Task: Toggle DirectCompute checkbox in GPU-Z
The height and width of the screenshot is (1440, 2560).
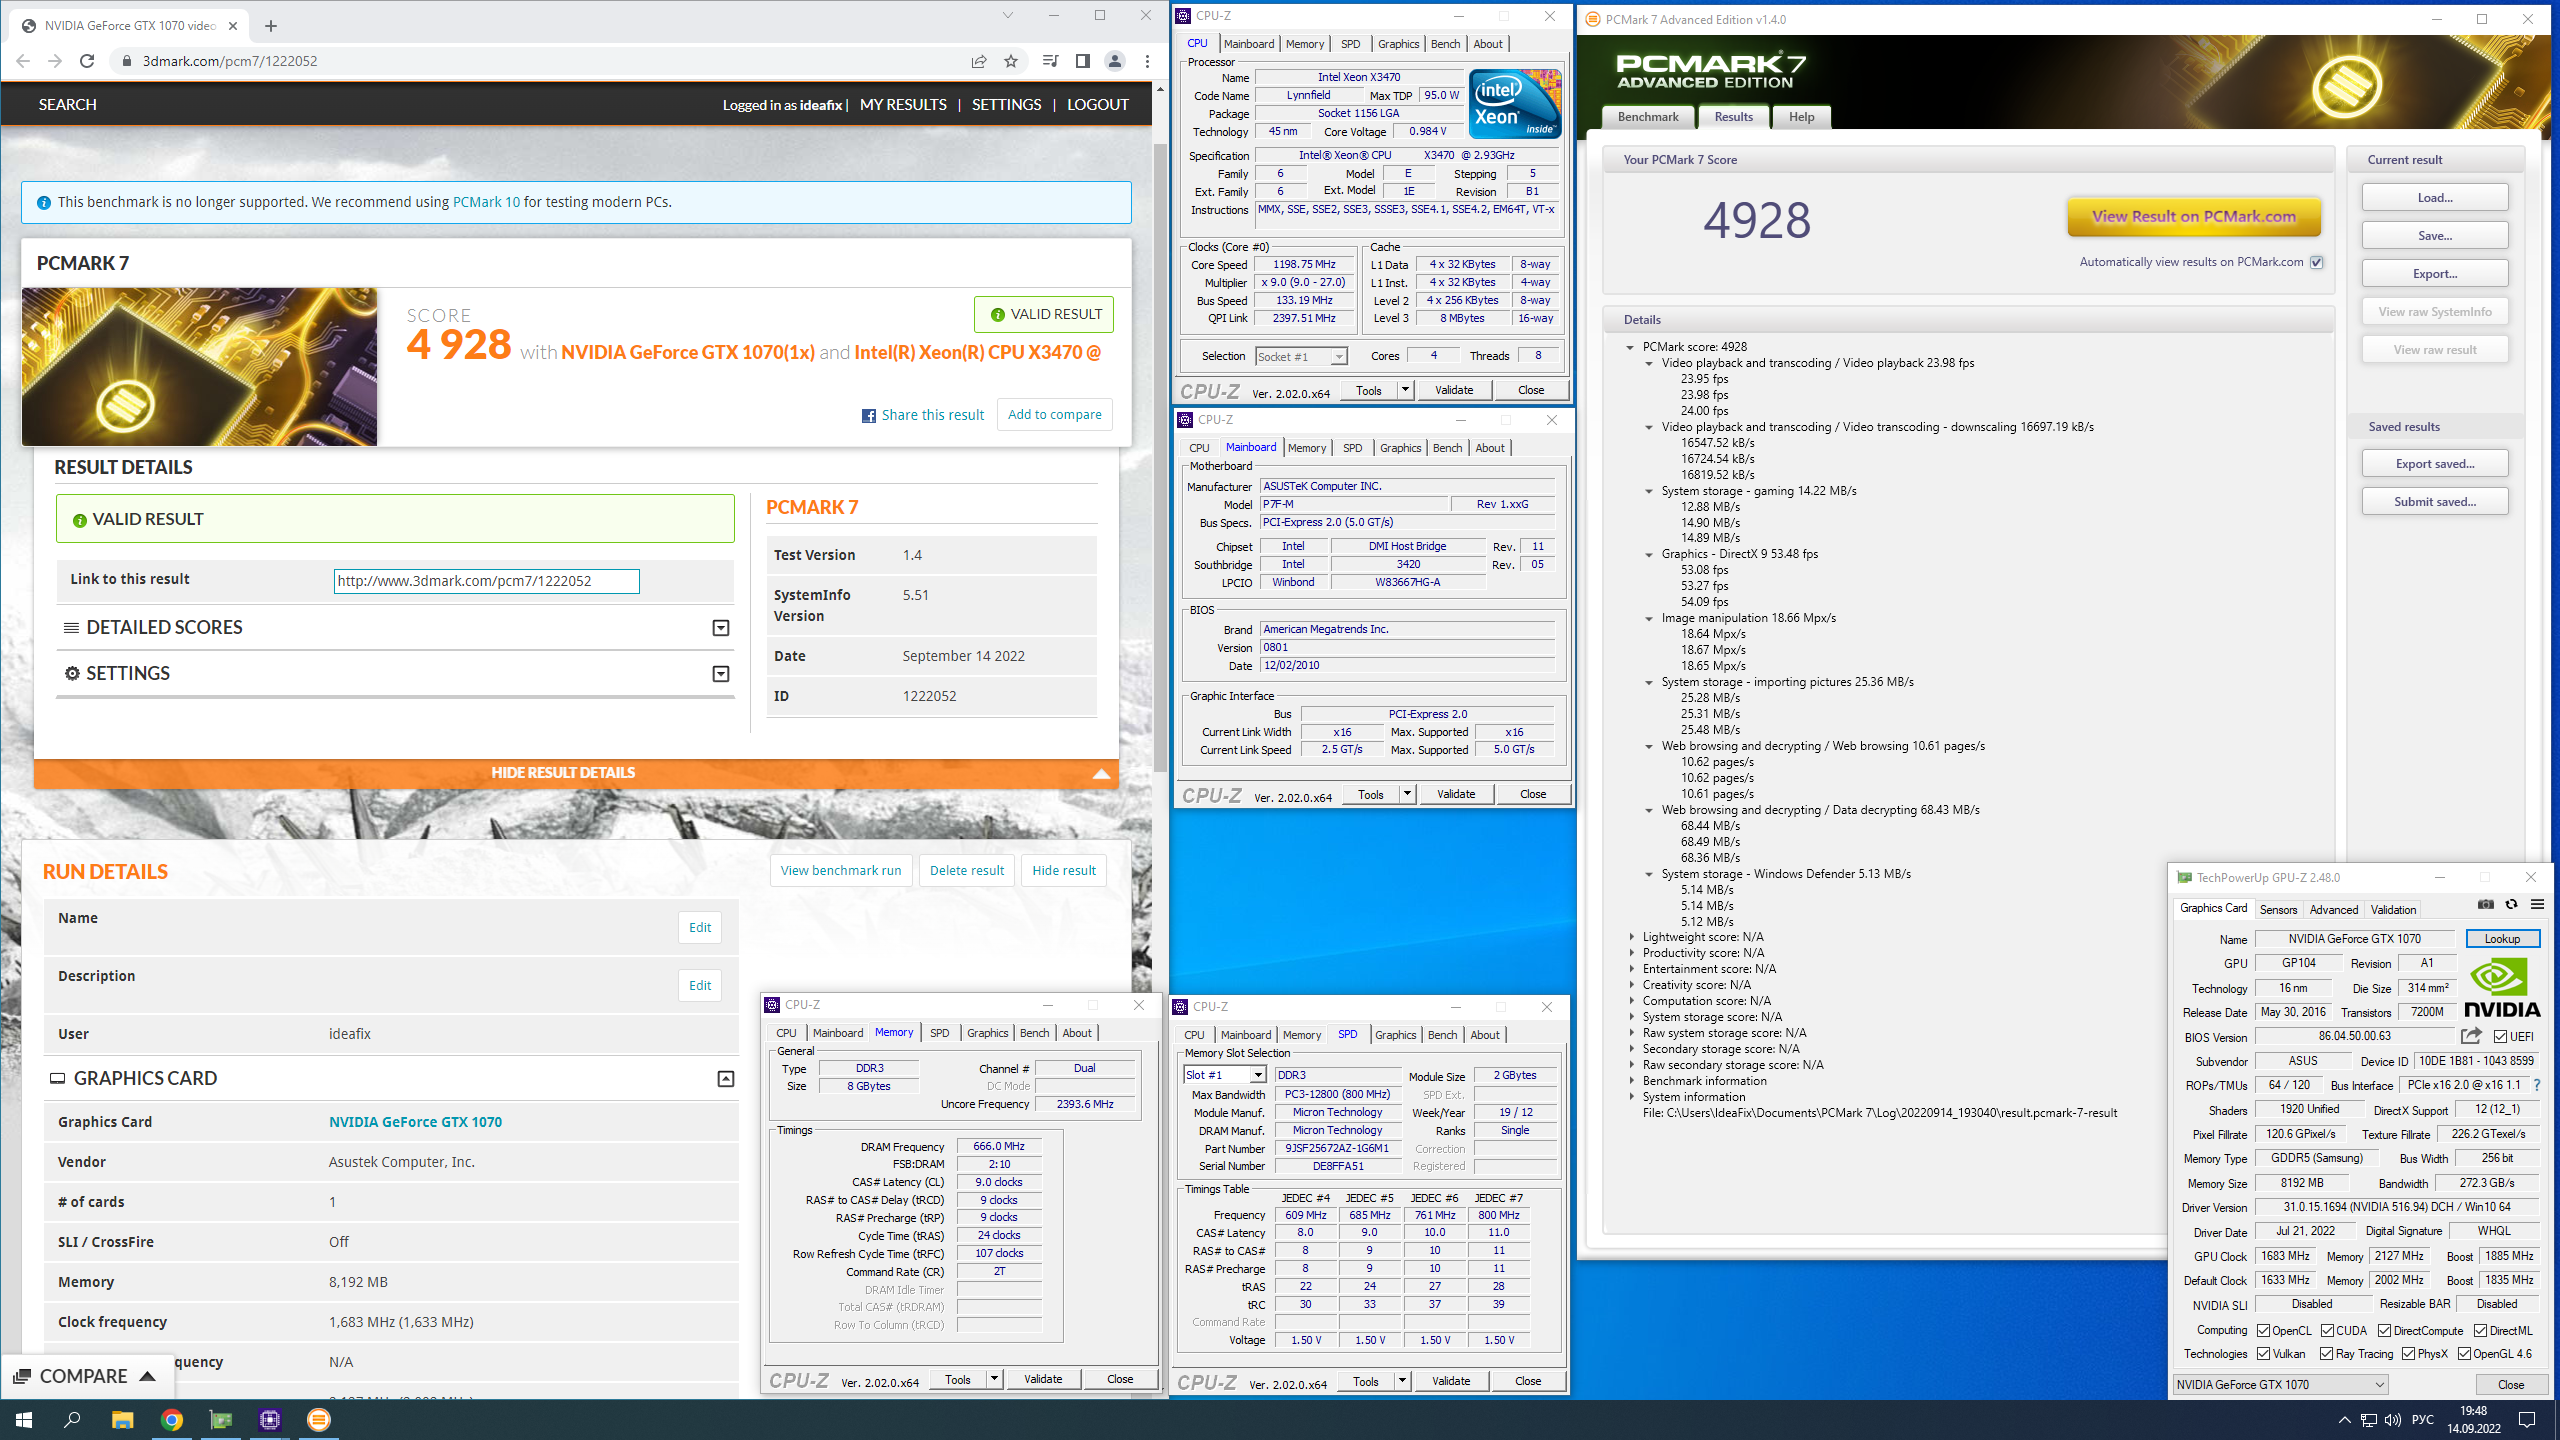Action: click(2384, 1331)
